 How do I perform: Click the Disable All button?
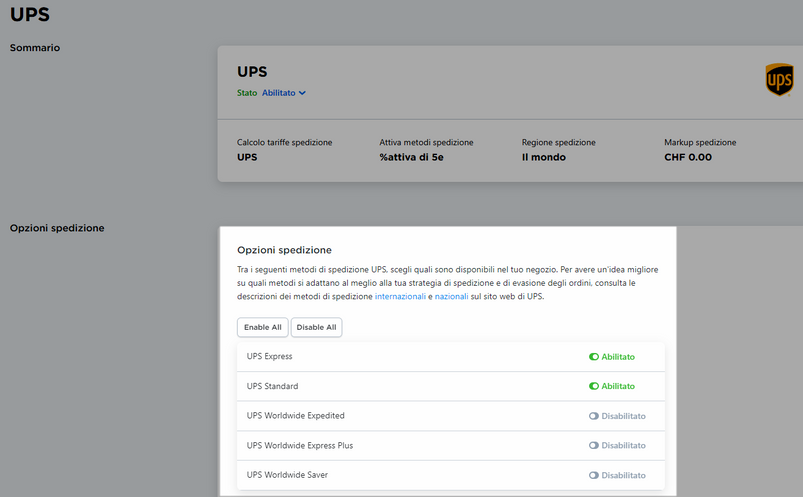point(316,327)
